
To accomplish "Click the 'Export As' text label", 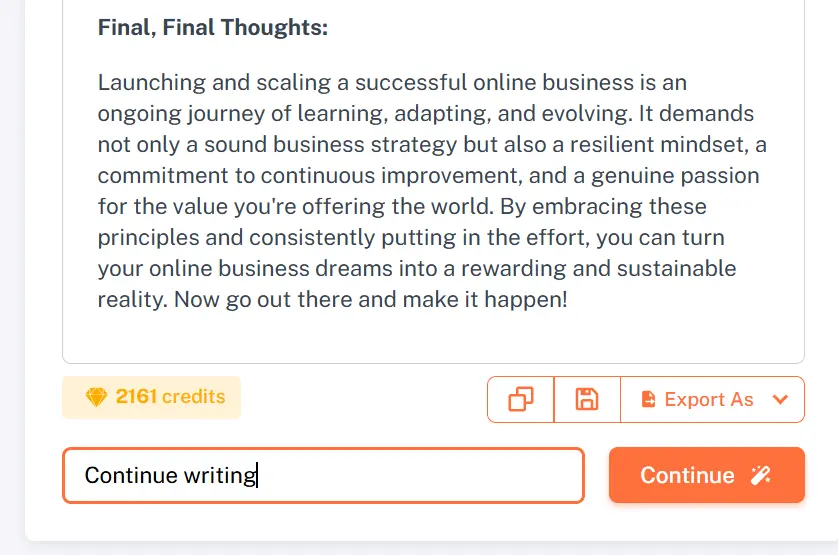I will [708, 399].
